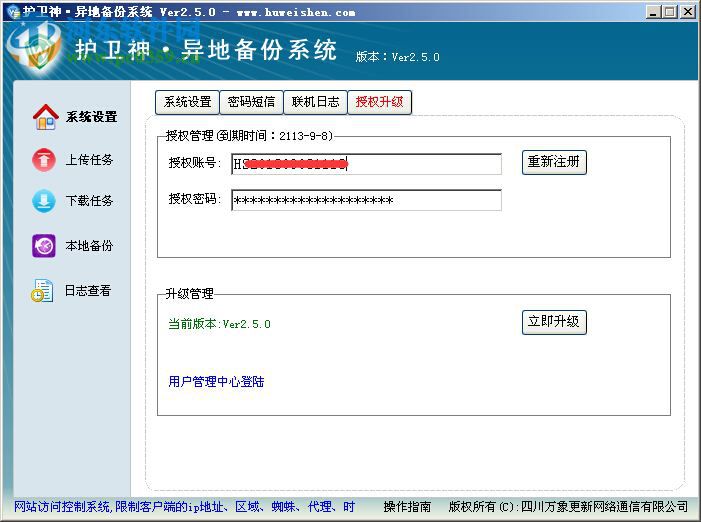Open the 操作指南 link in status bar

click(x=407, y=507)
